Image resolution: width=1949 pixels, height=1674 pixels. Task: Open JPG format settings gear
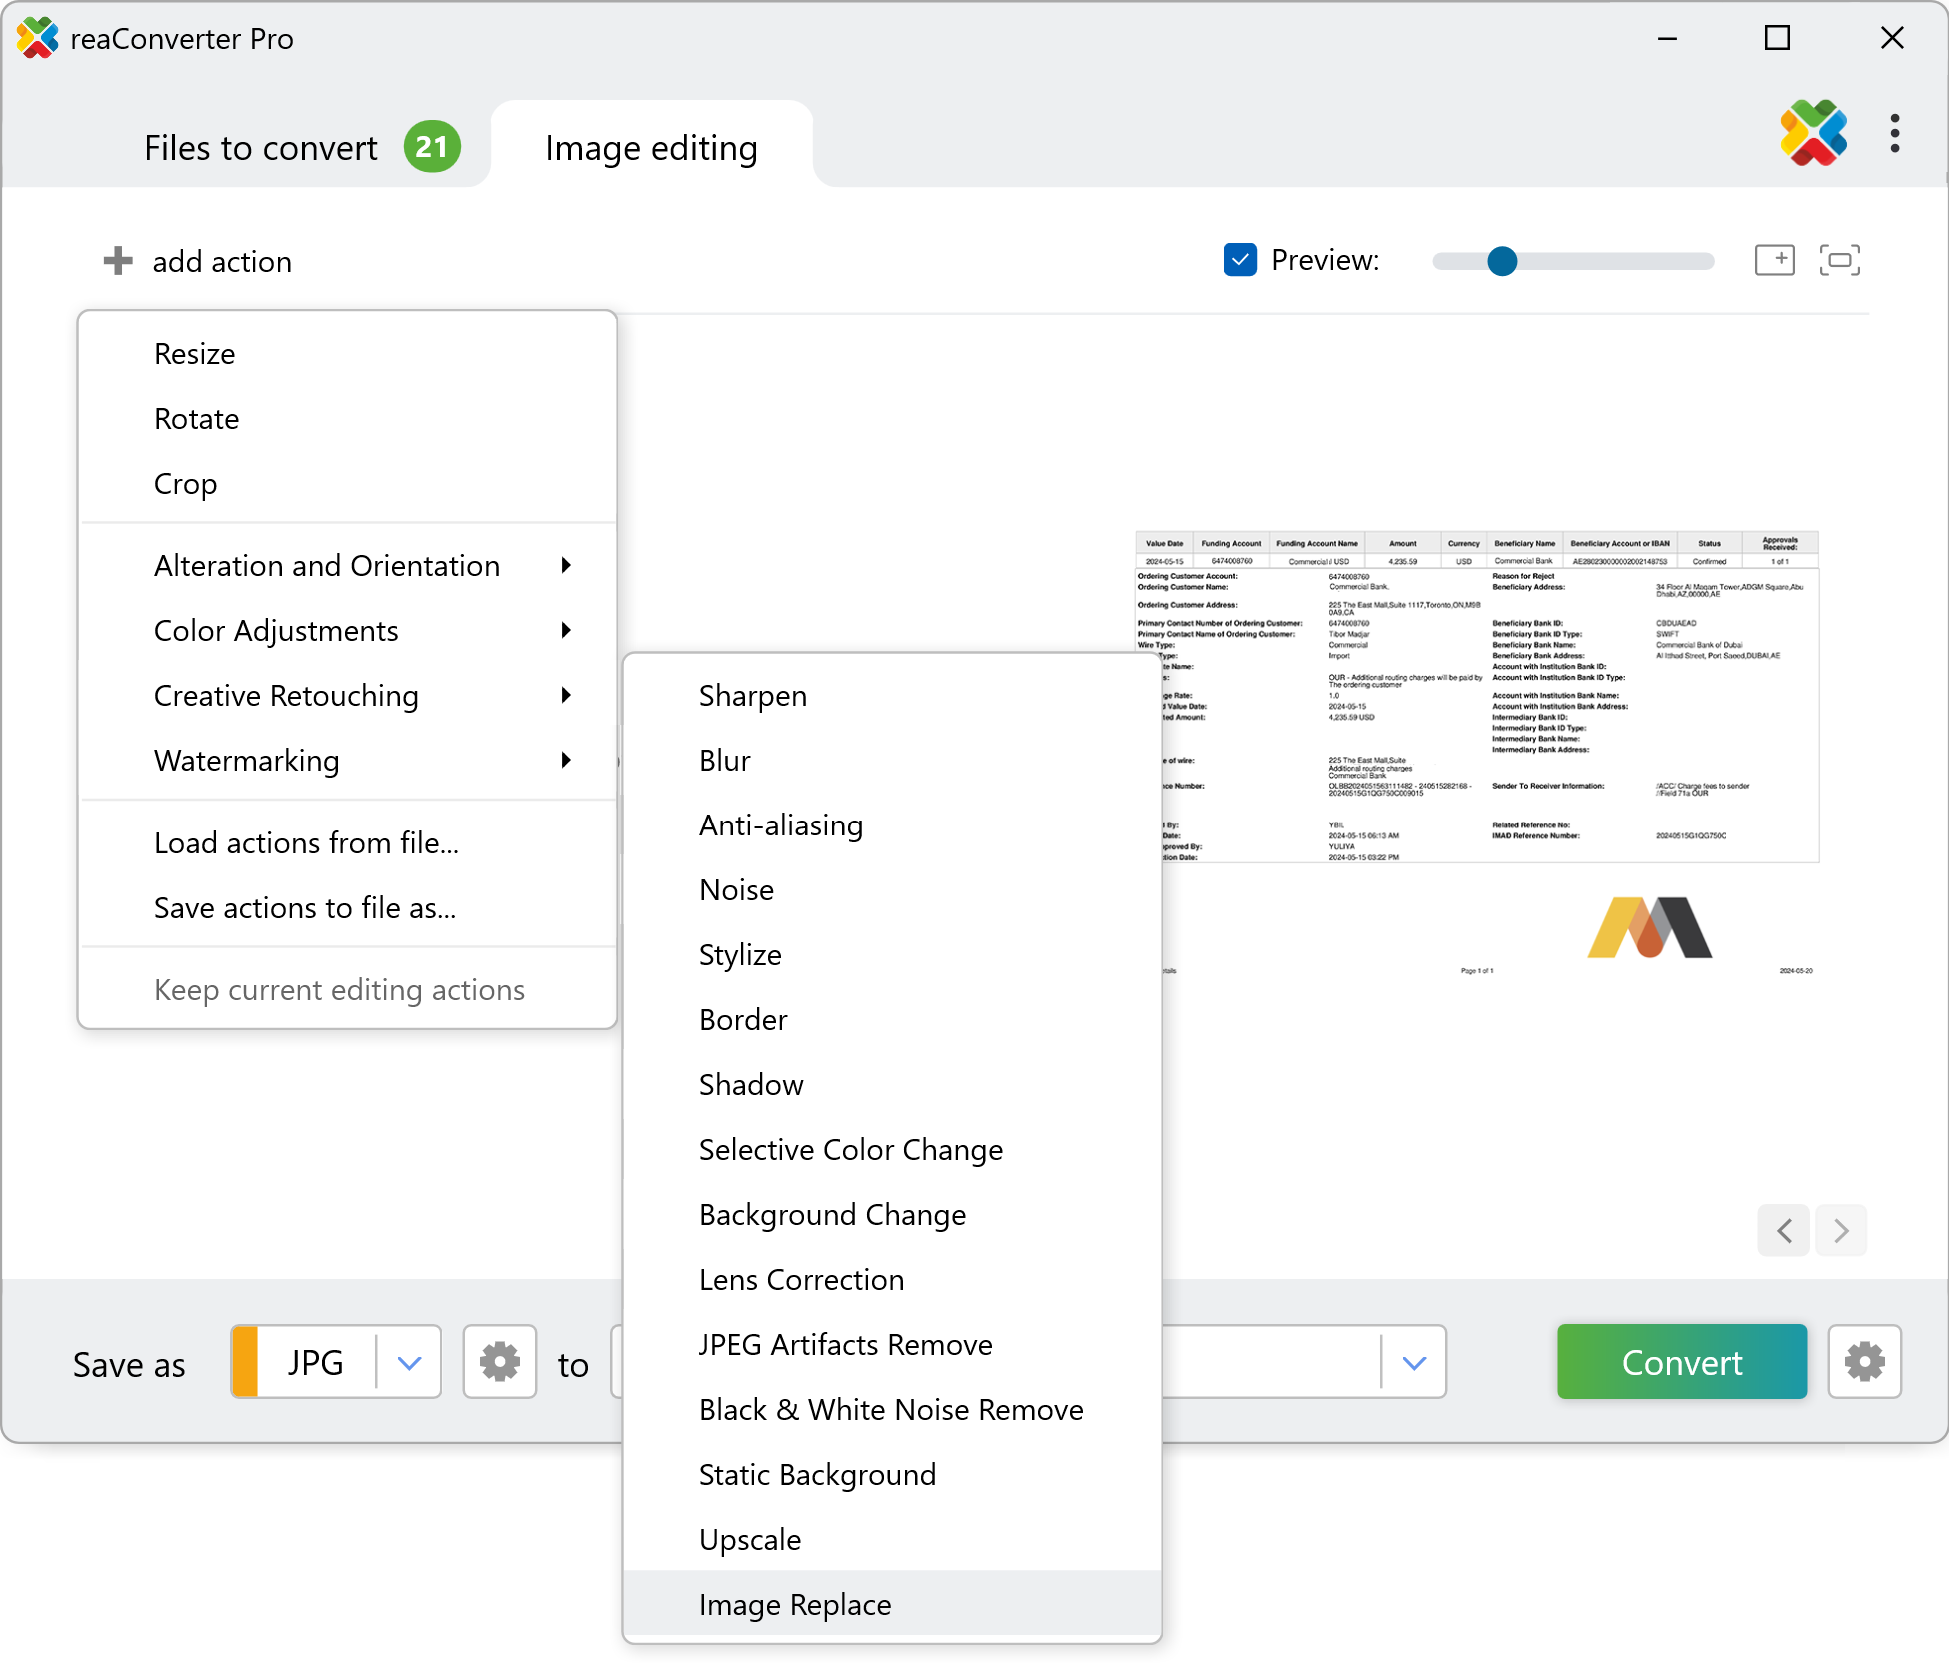[500, 1362]
